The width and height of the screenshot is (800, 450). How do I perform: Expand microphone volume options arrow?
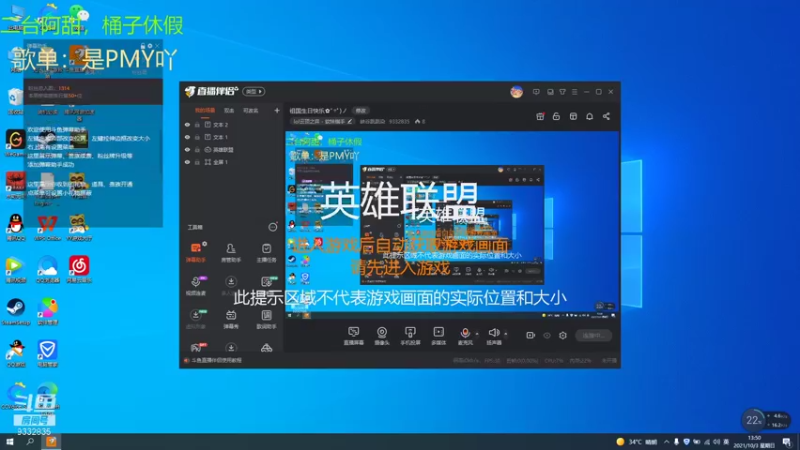[477, 334]
